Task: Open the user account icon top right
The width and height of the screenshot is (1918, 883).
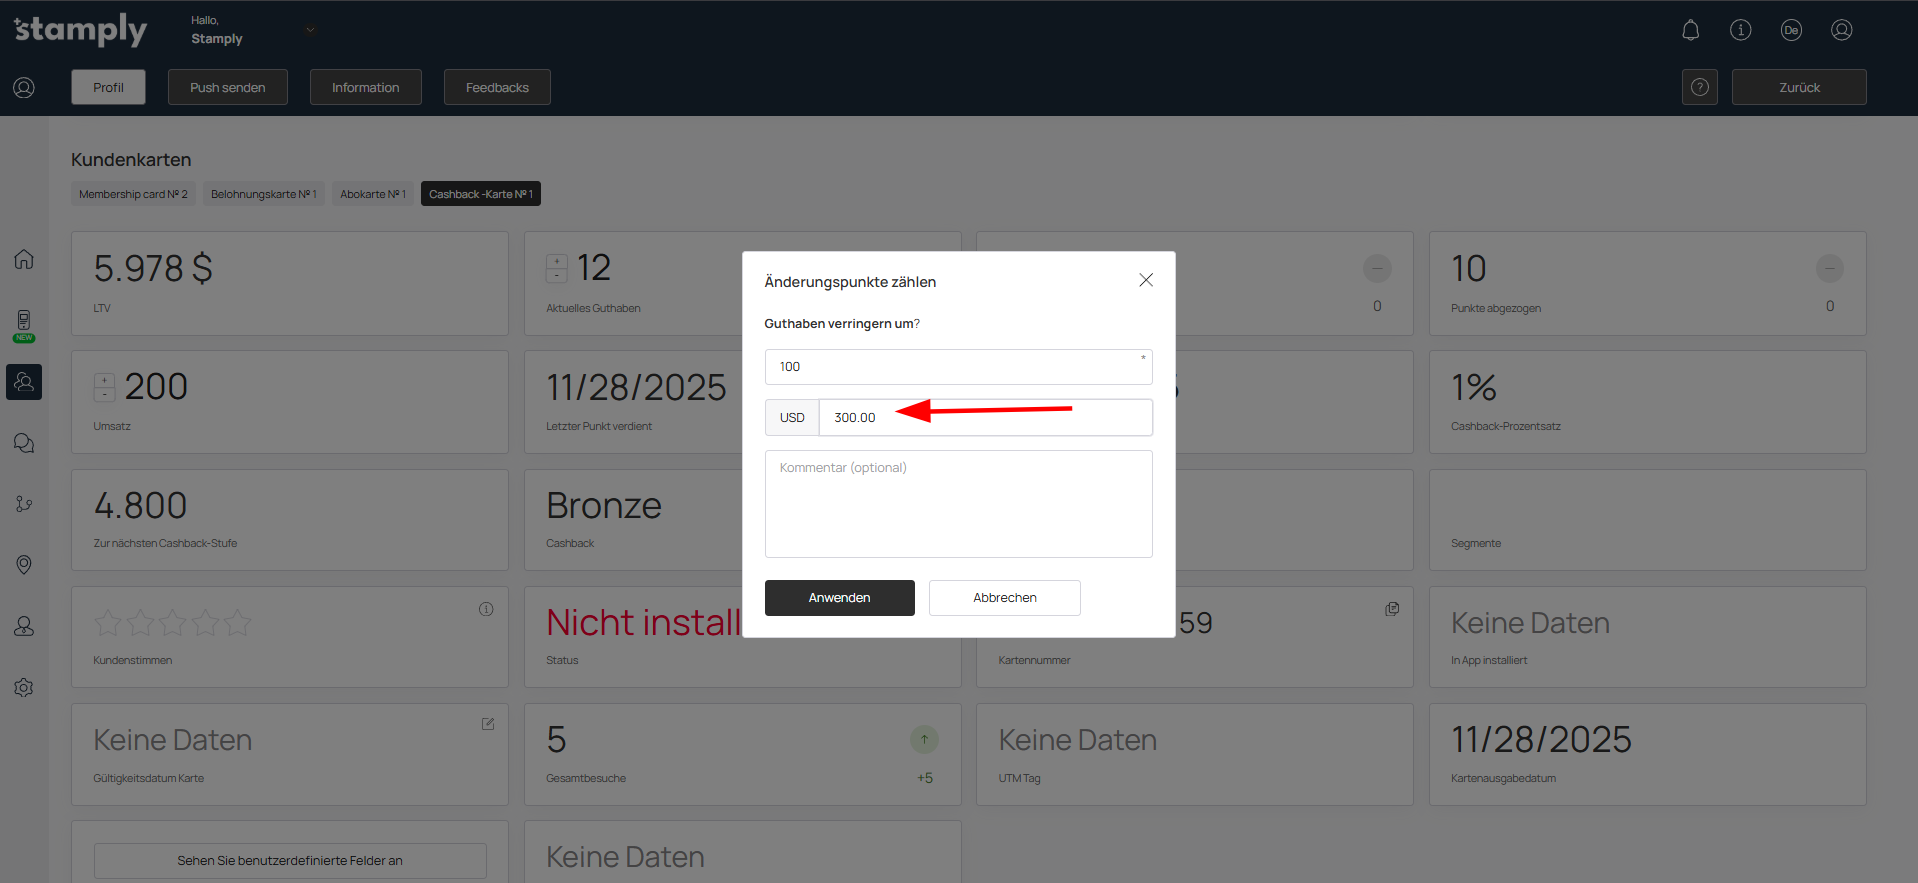Action: tap(1841, 30)
